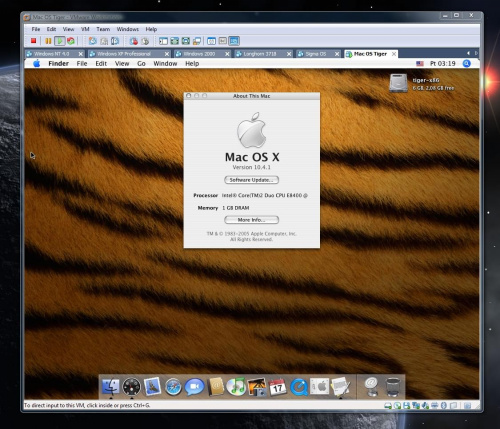Screen dimensions: 500x429
Task: Close the Longhorn 3718 tab
Action: pyautogui.click(x=289, y=54)
